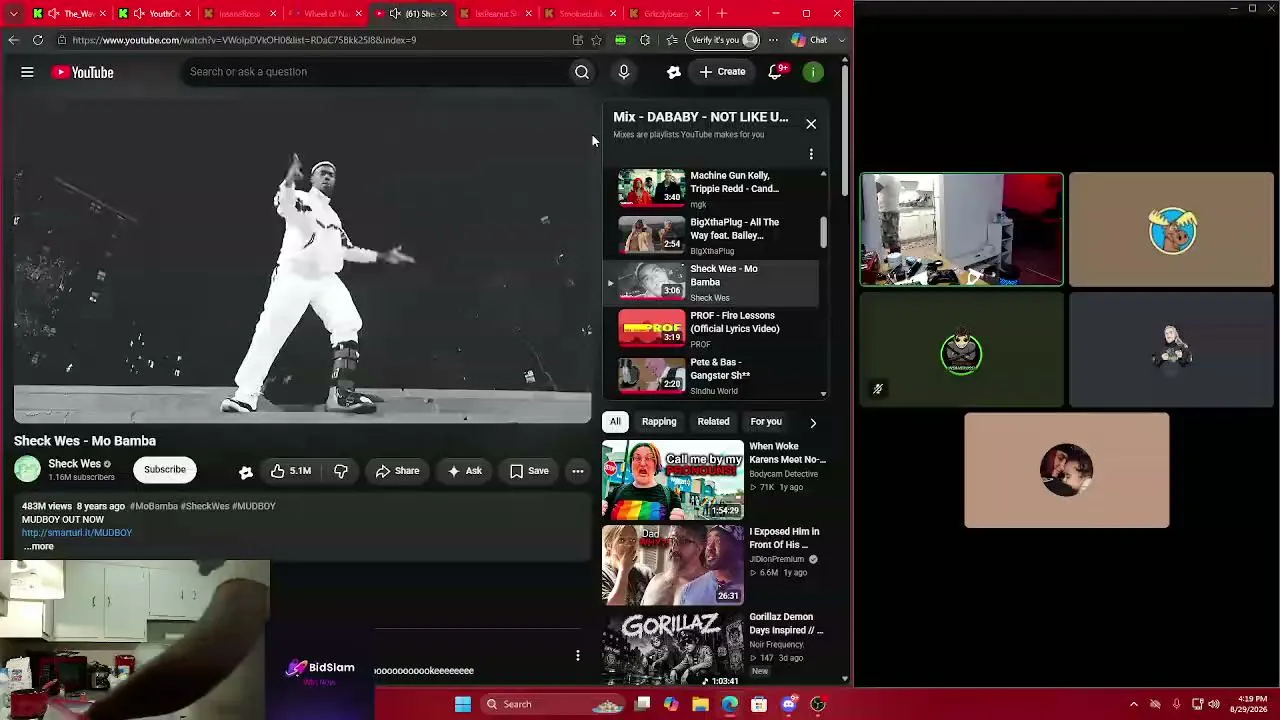Open the YouTube guide hamburger menu

(27, 72)
